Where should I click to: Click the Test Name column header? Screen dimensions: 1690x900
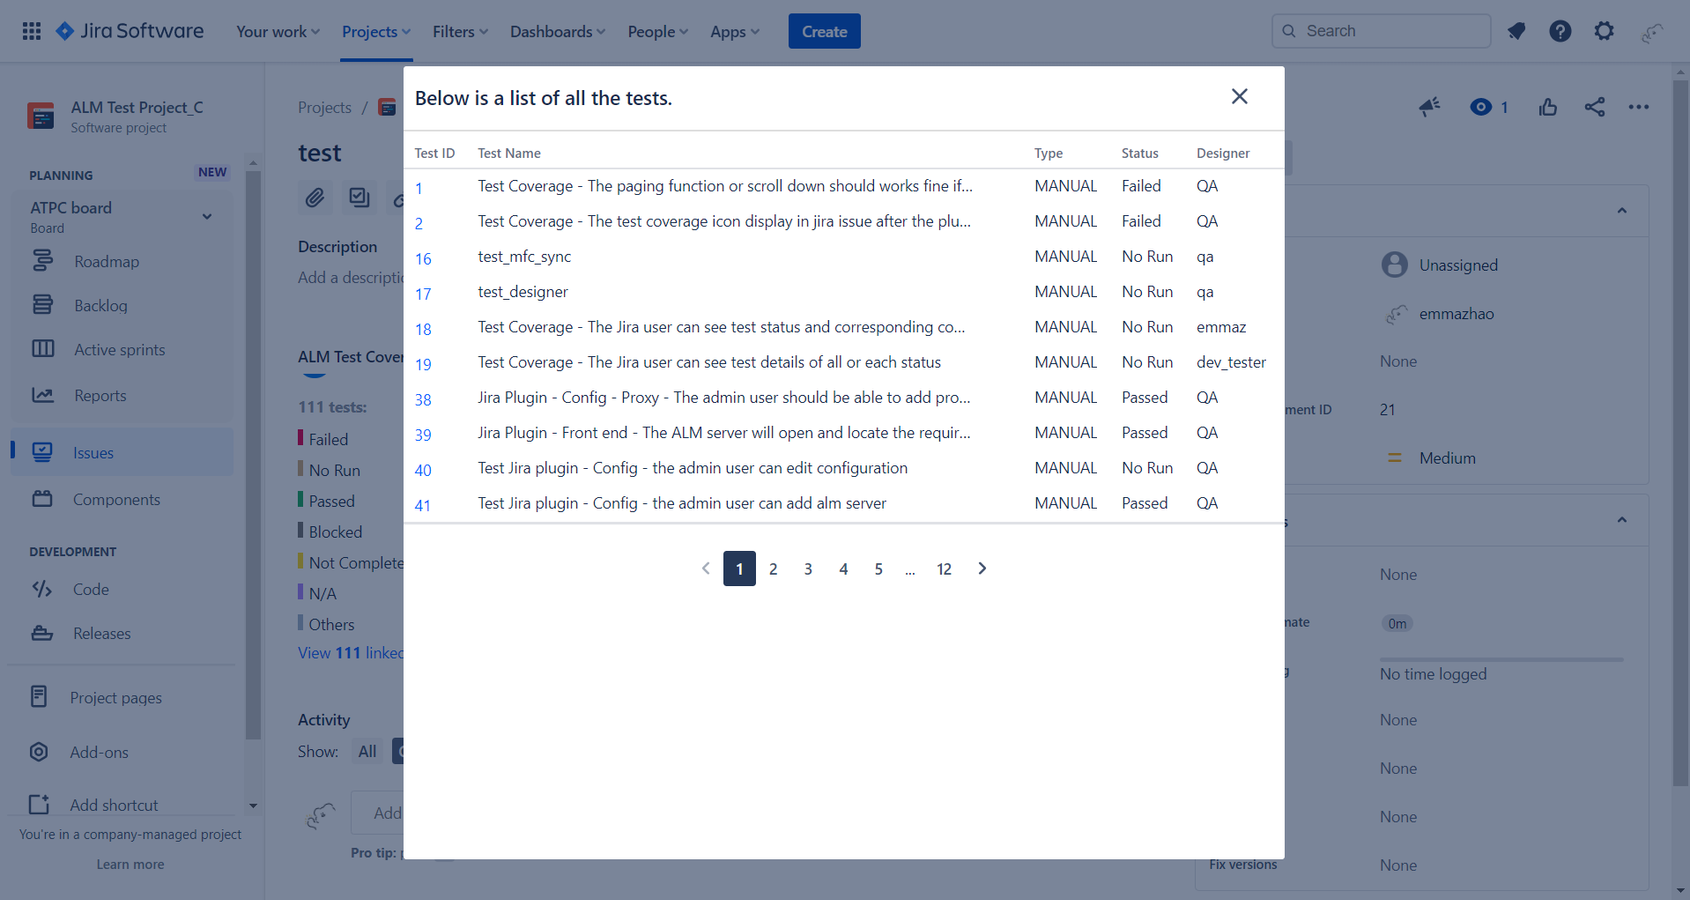click(x=509, y=153)
